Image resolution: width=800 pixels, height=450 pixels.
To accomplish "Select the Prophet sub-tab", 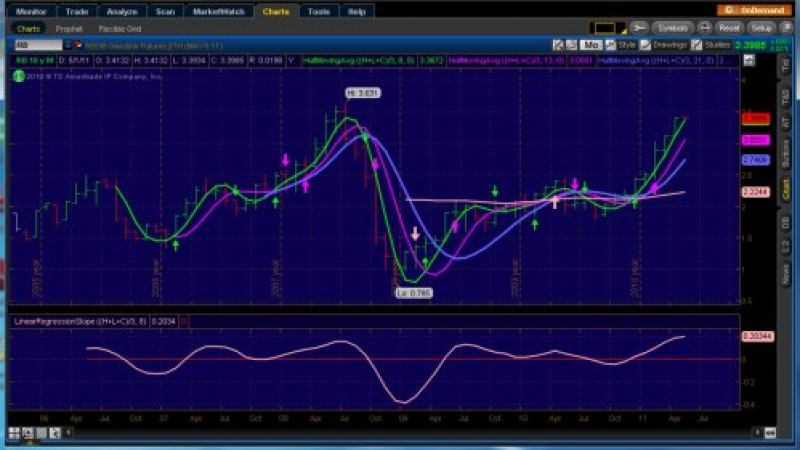I will coord(69,28).
